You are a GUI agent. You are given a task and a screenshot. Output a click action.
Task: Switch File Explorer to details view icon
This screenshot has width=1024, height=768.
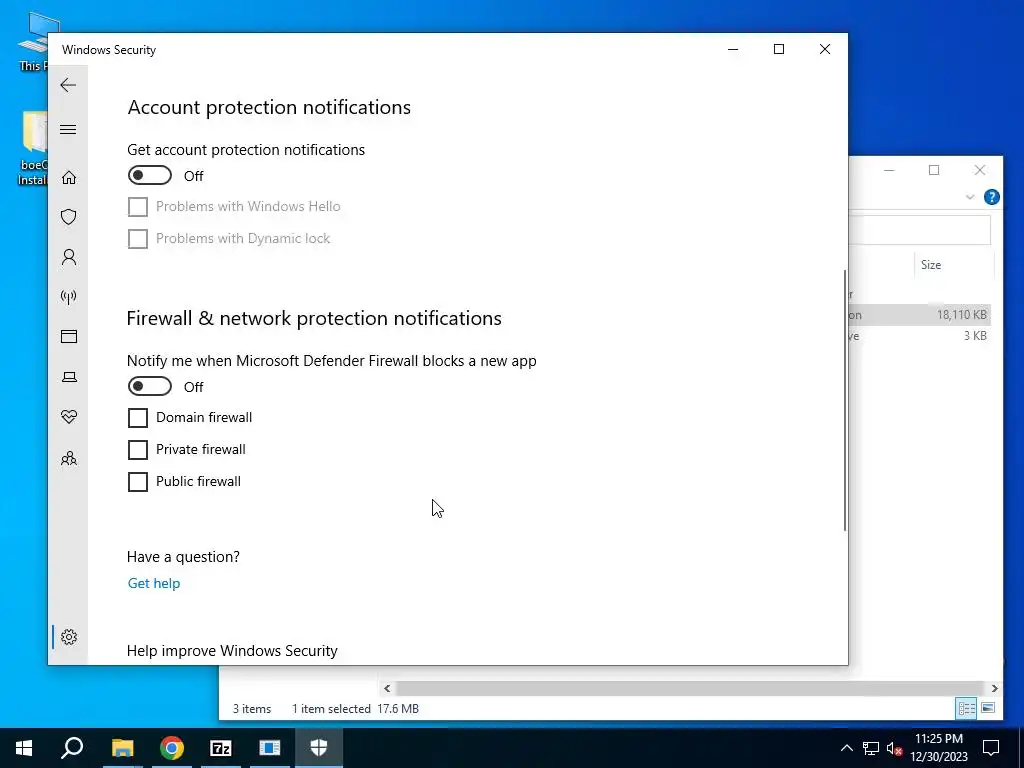click(x=967, y=709)
